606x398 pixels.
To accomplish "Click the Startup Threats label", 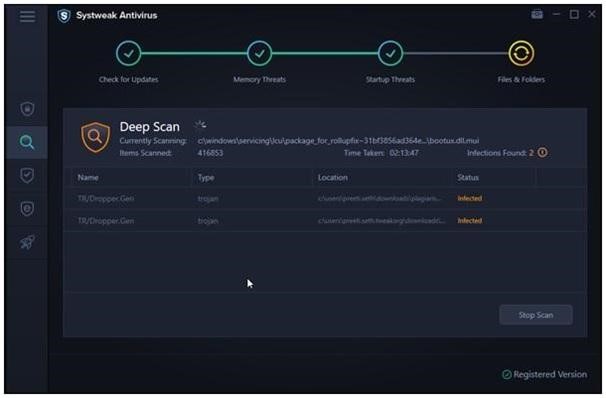I will [390, 80].
